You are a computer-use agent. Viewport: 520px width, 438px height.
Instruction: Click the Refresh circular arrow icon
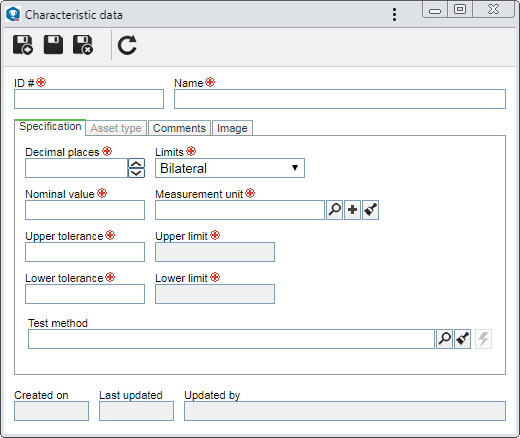(127, 45)
